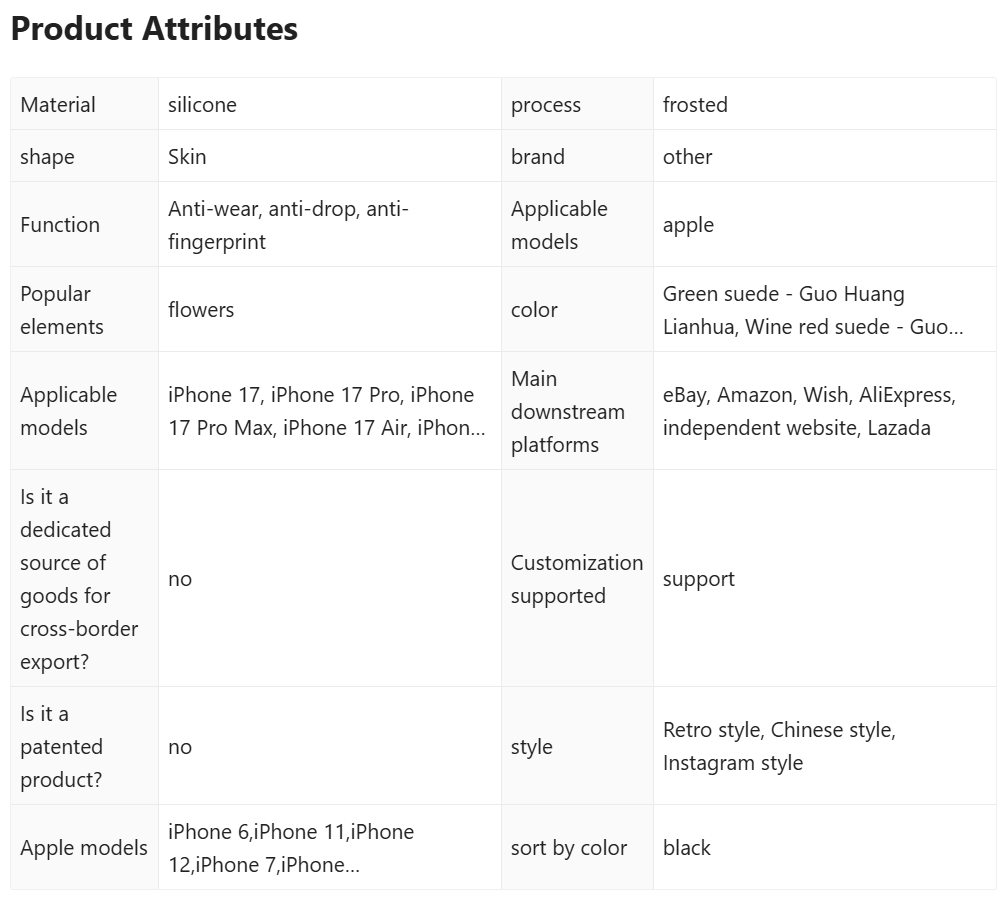Select the apple applicable models value

click(x=688, y=225)
